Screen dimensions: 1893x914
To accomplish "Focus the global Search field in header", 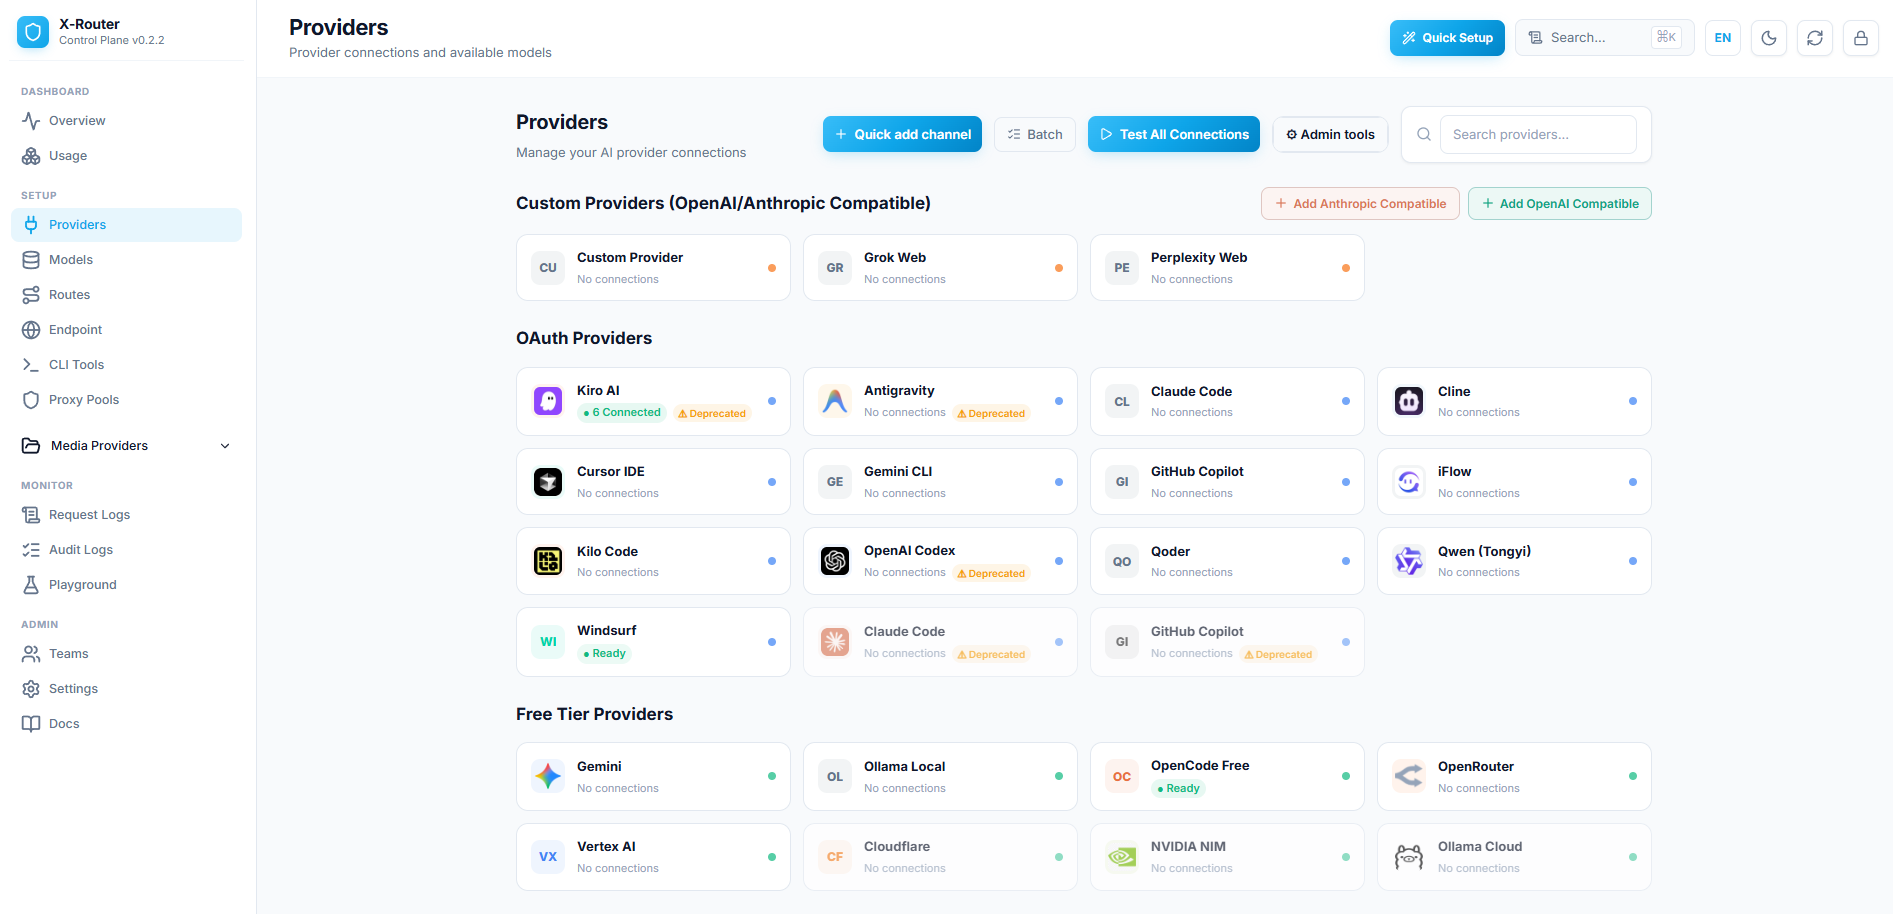I will tap(1605, 38).
